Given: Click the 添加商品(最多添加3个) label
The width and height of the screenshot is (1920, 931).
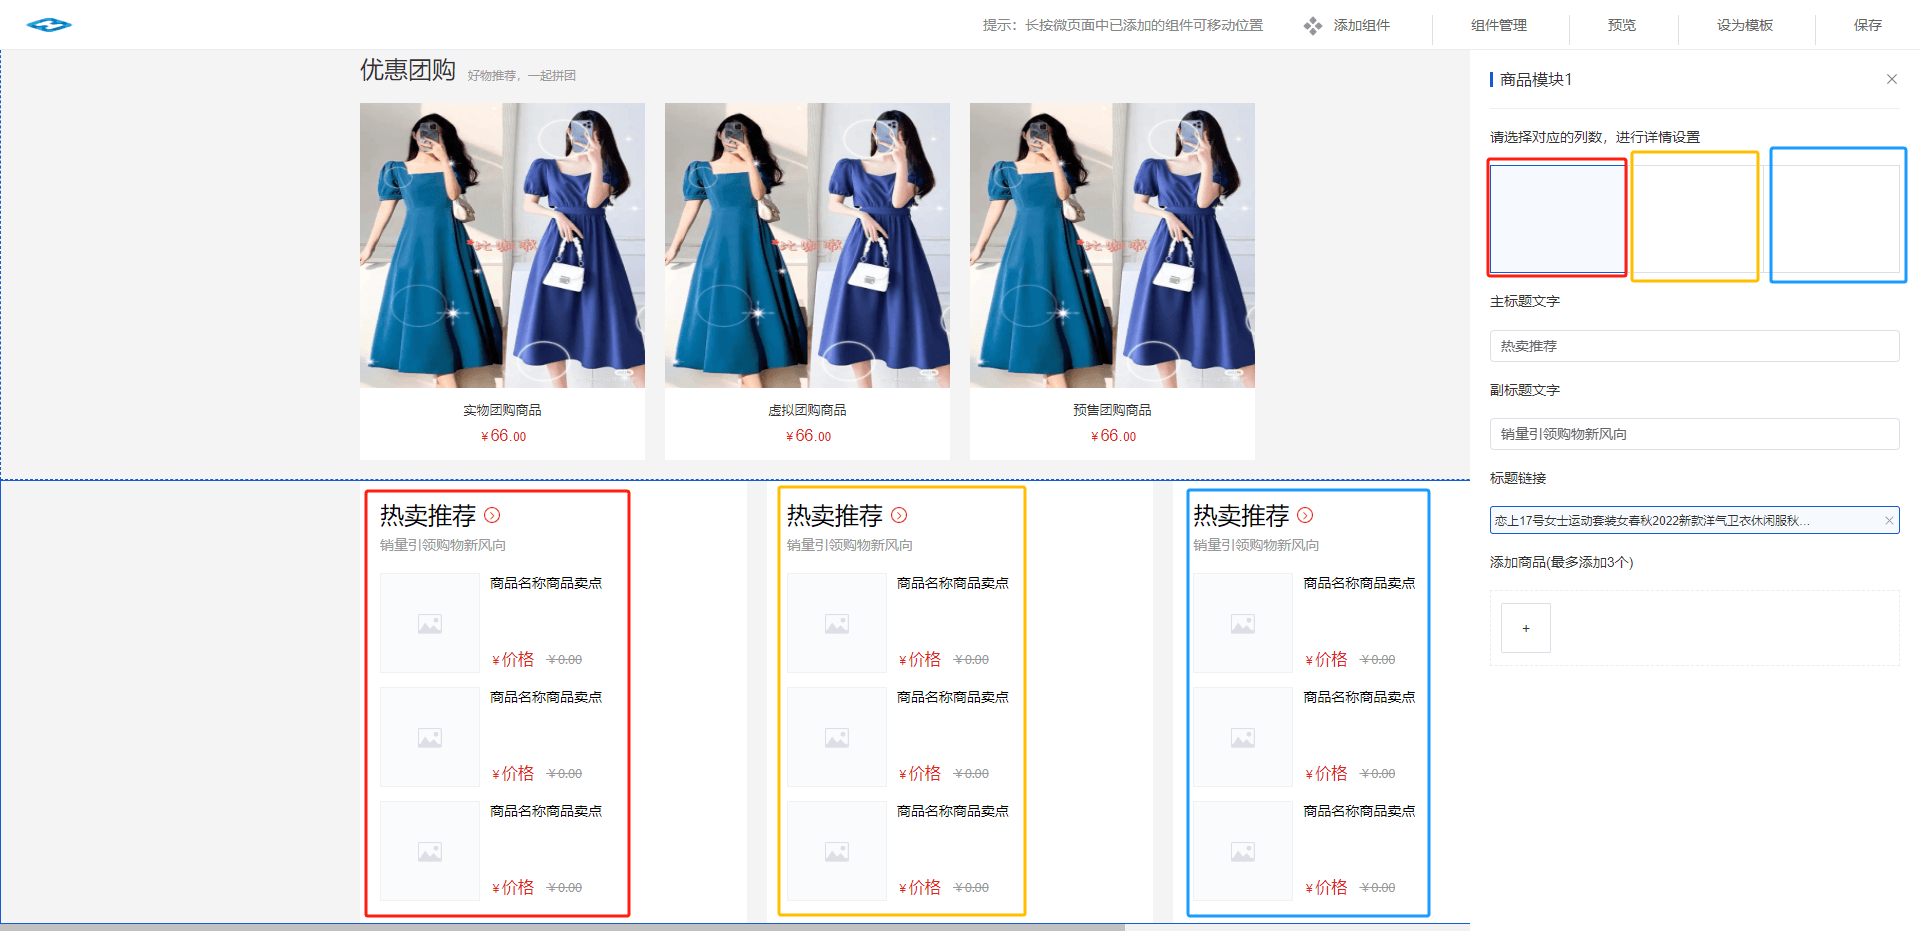Looking at the screenshot, I should [x=1562, y=562].
